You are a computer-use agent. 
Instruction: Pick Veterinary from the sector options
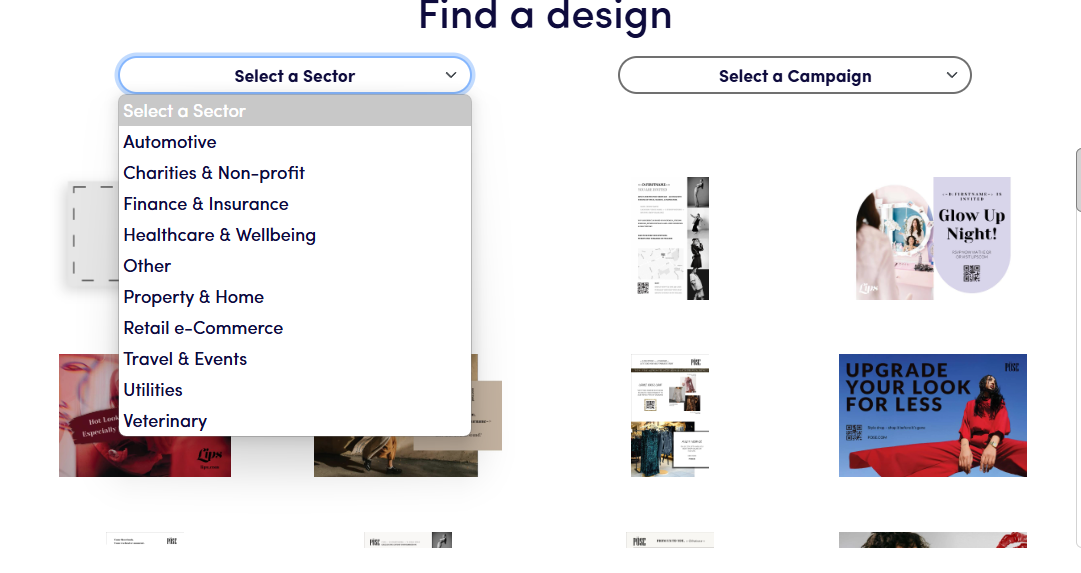pos(165,421)
